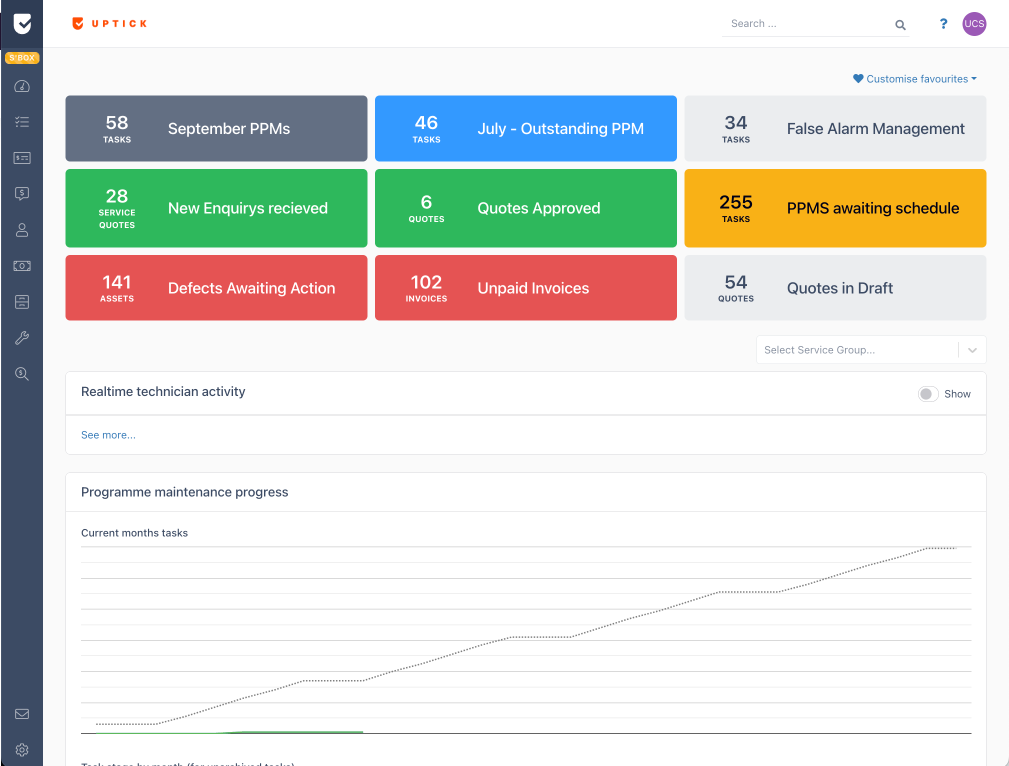Open the wrench icon in sidebar

tap(22, 338)
